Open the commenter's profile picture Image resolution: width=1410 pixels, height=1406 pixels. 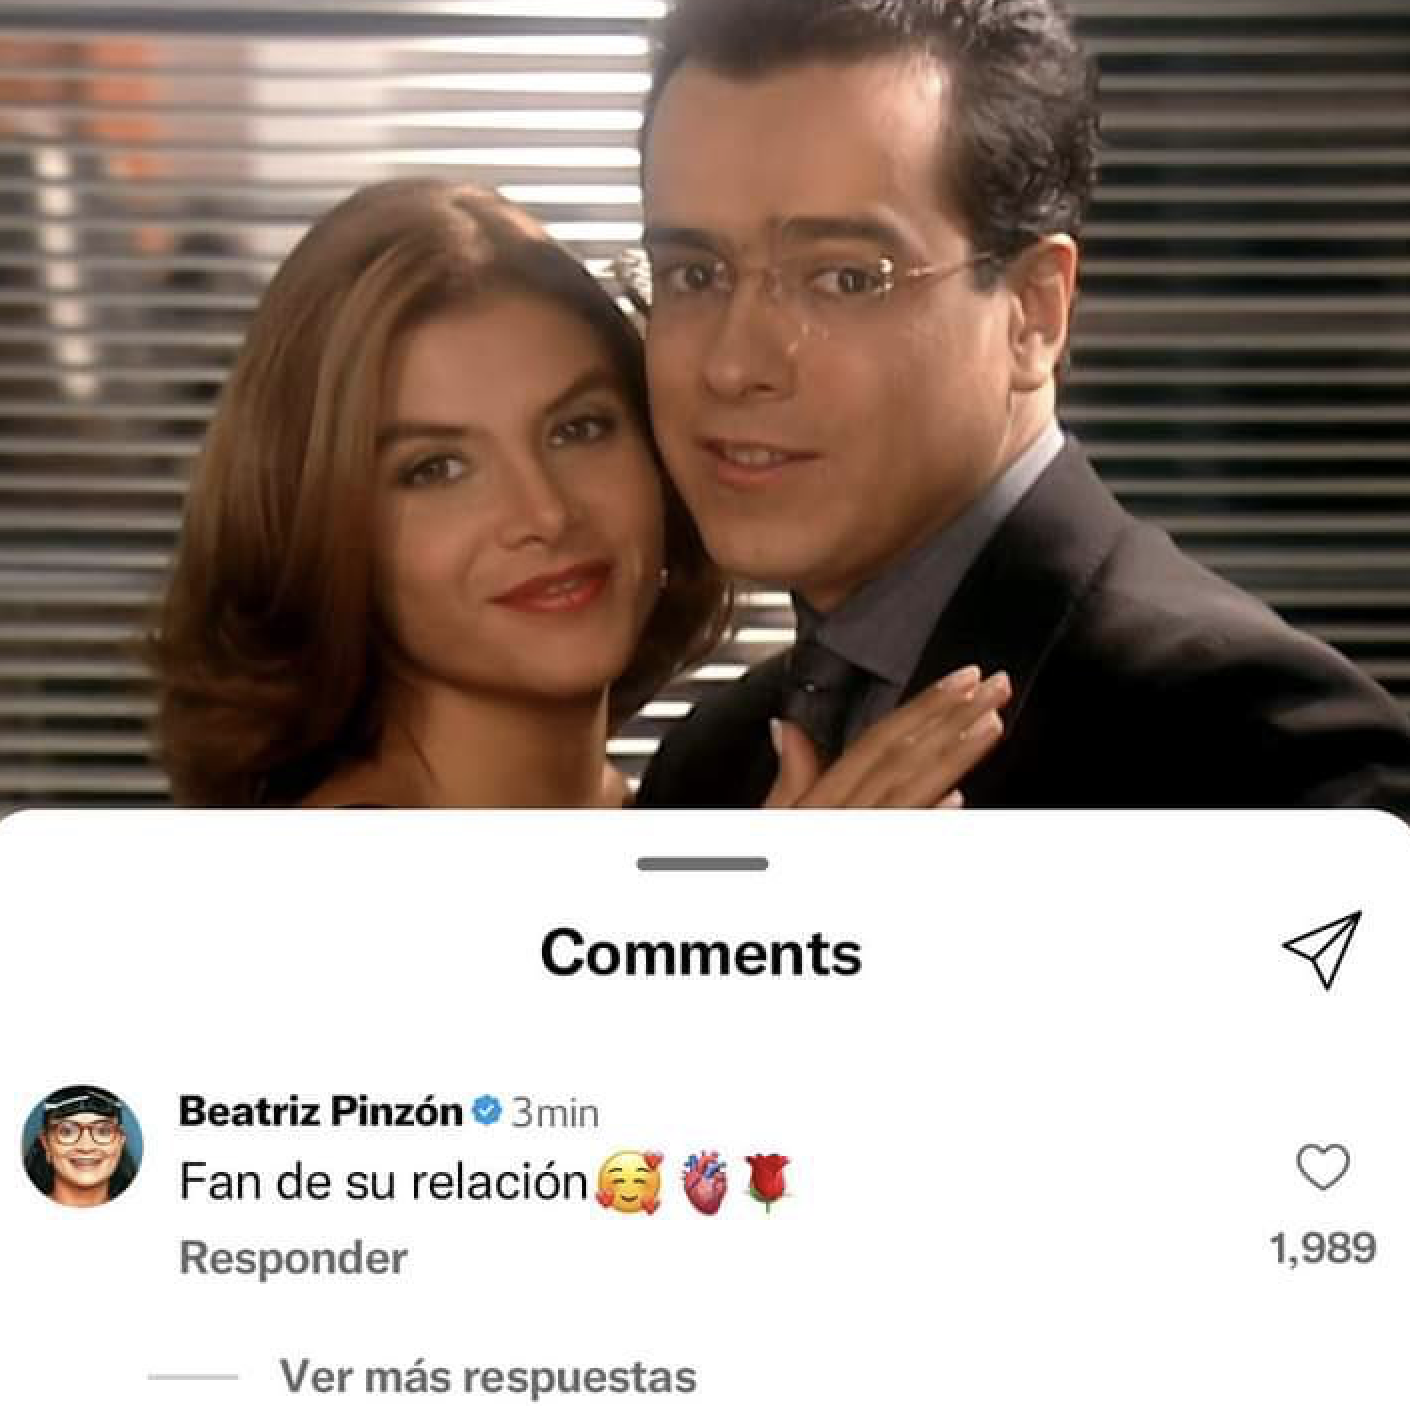point(82,1145)
